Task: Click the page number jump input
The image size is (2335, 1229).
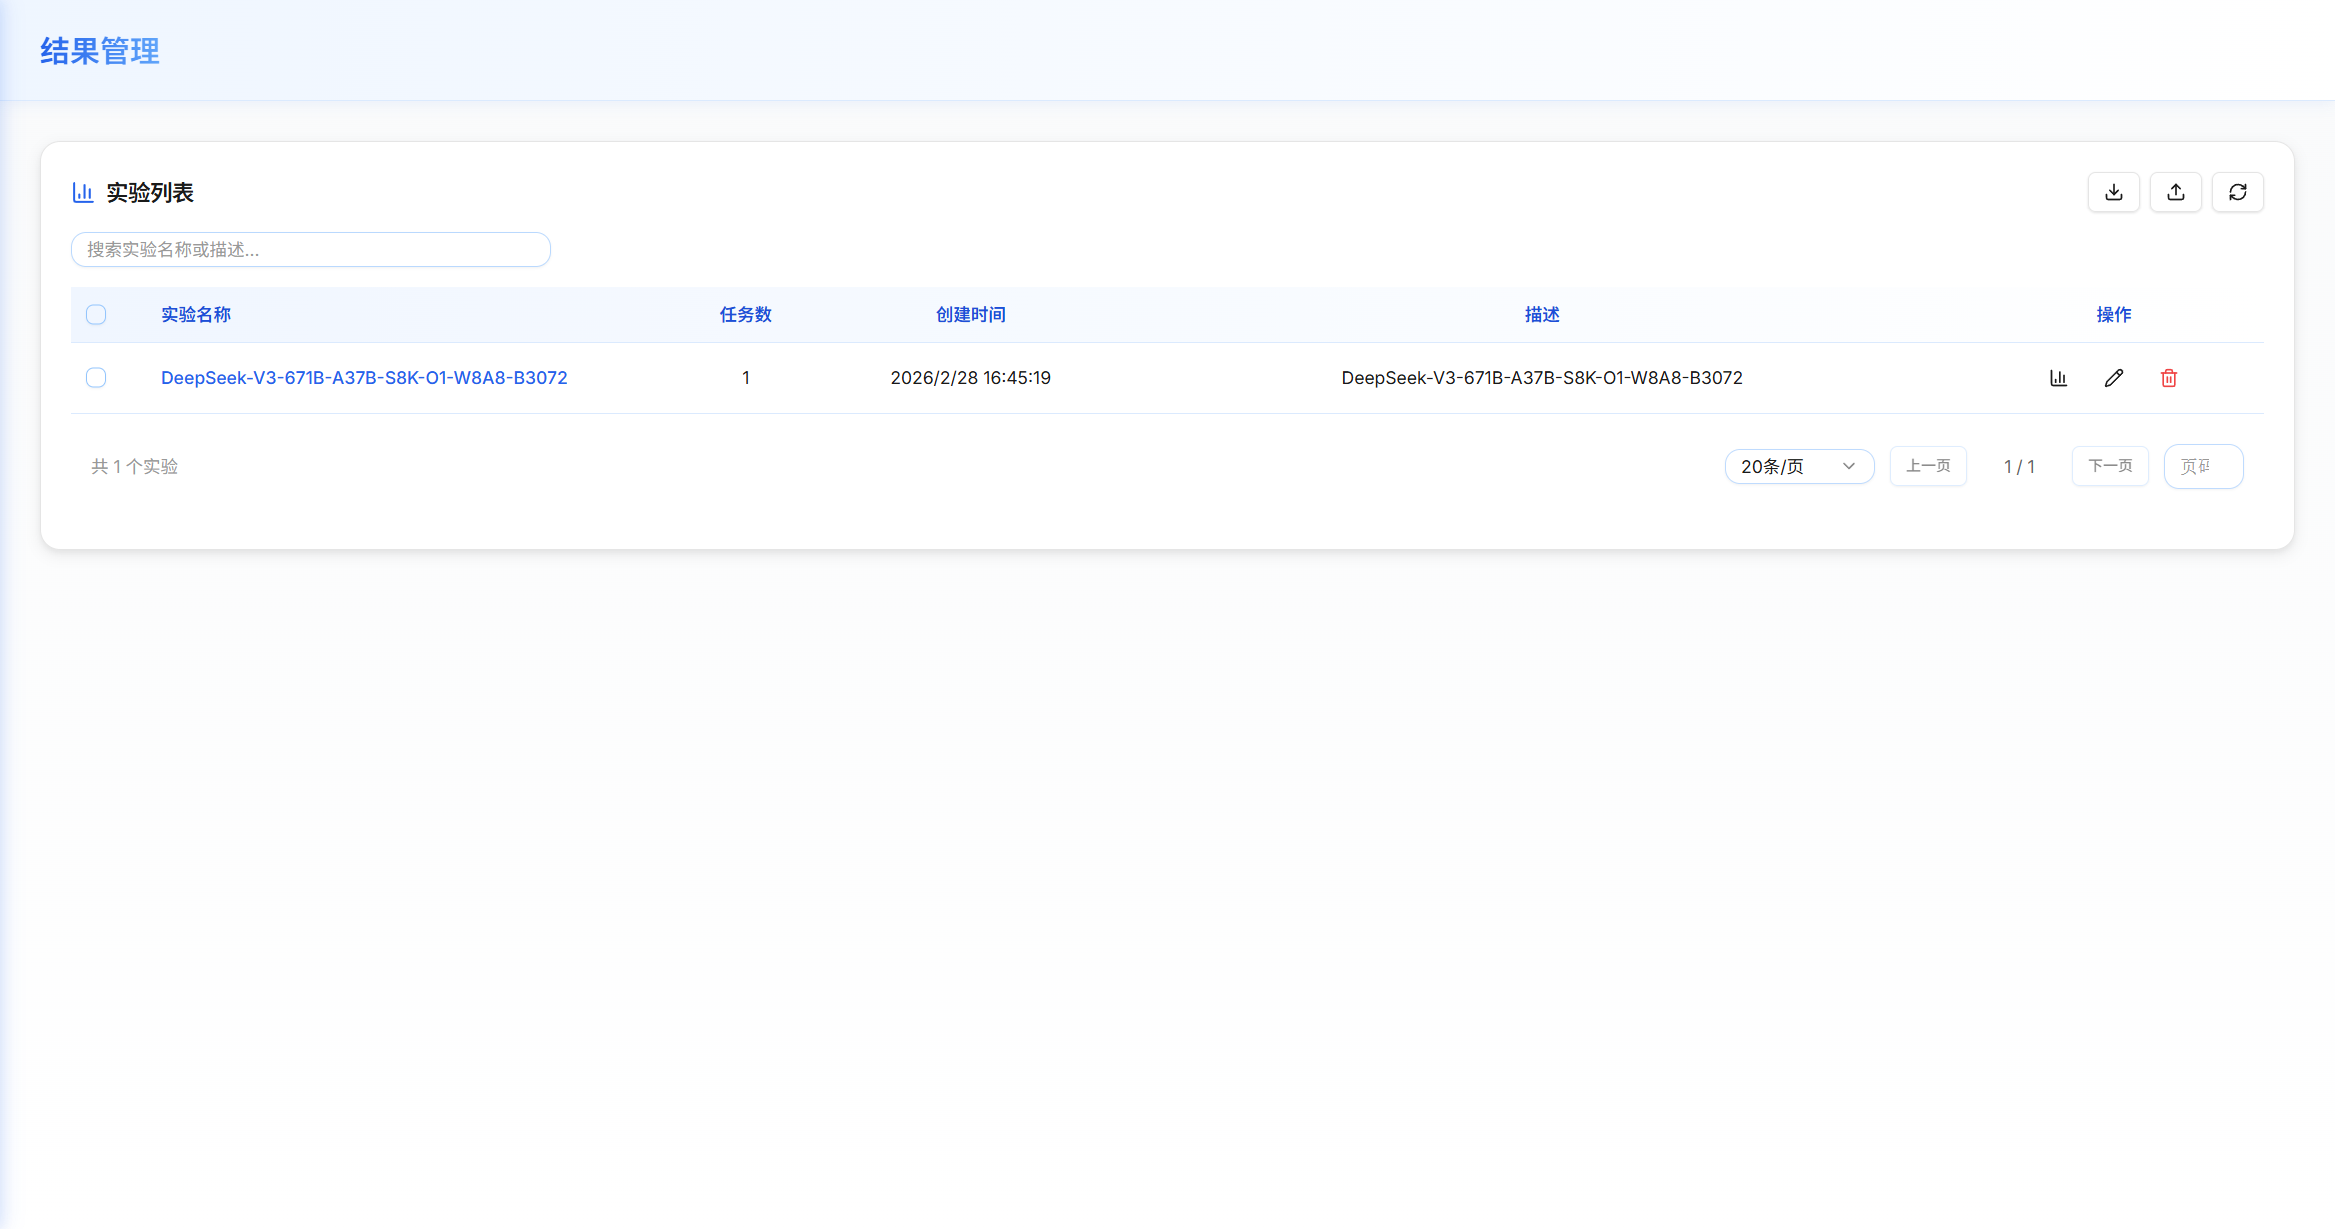Action: [2202, 466]
